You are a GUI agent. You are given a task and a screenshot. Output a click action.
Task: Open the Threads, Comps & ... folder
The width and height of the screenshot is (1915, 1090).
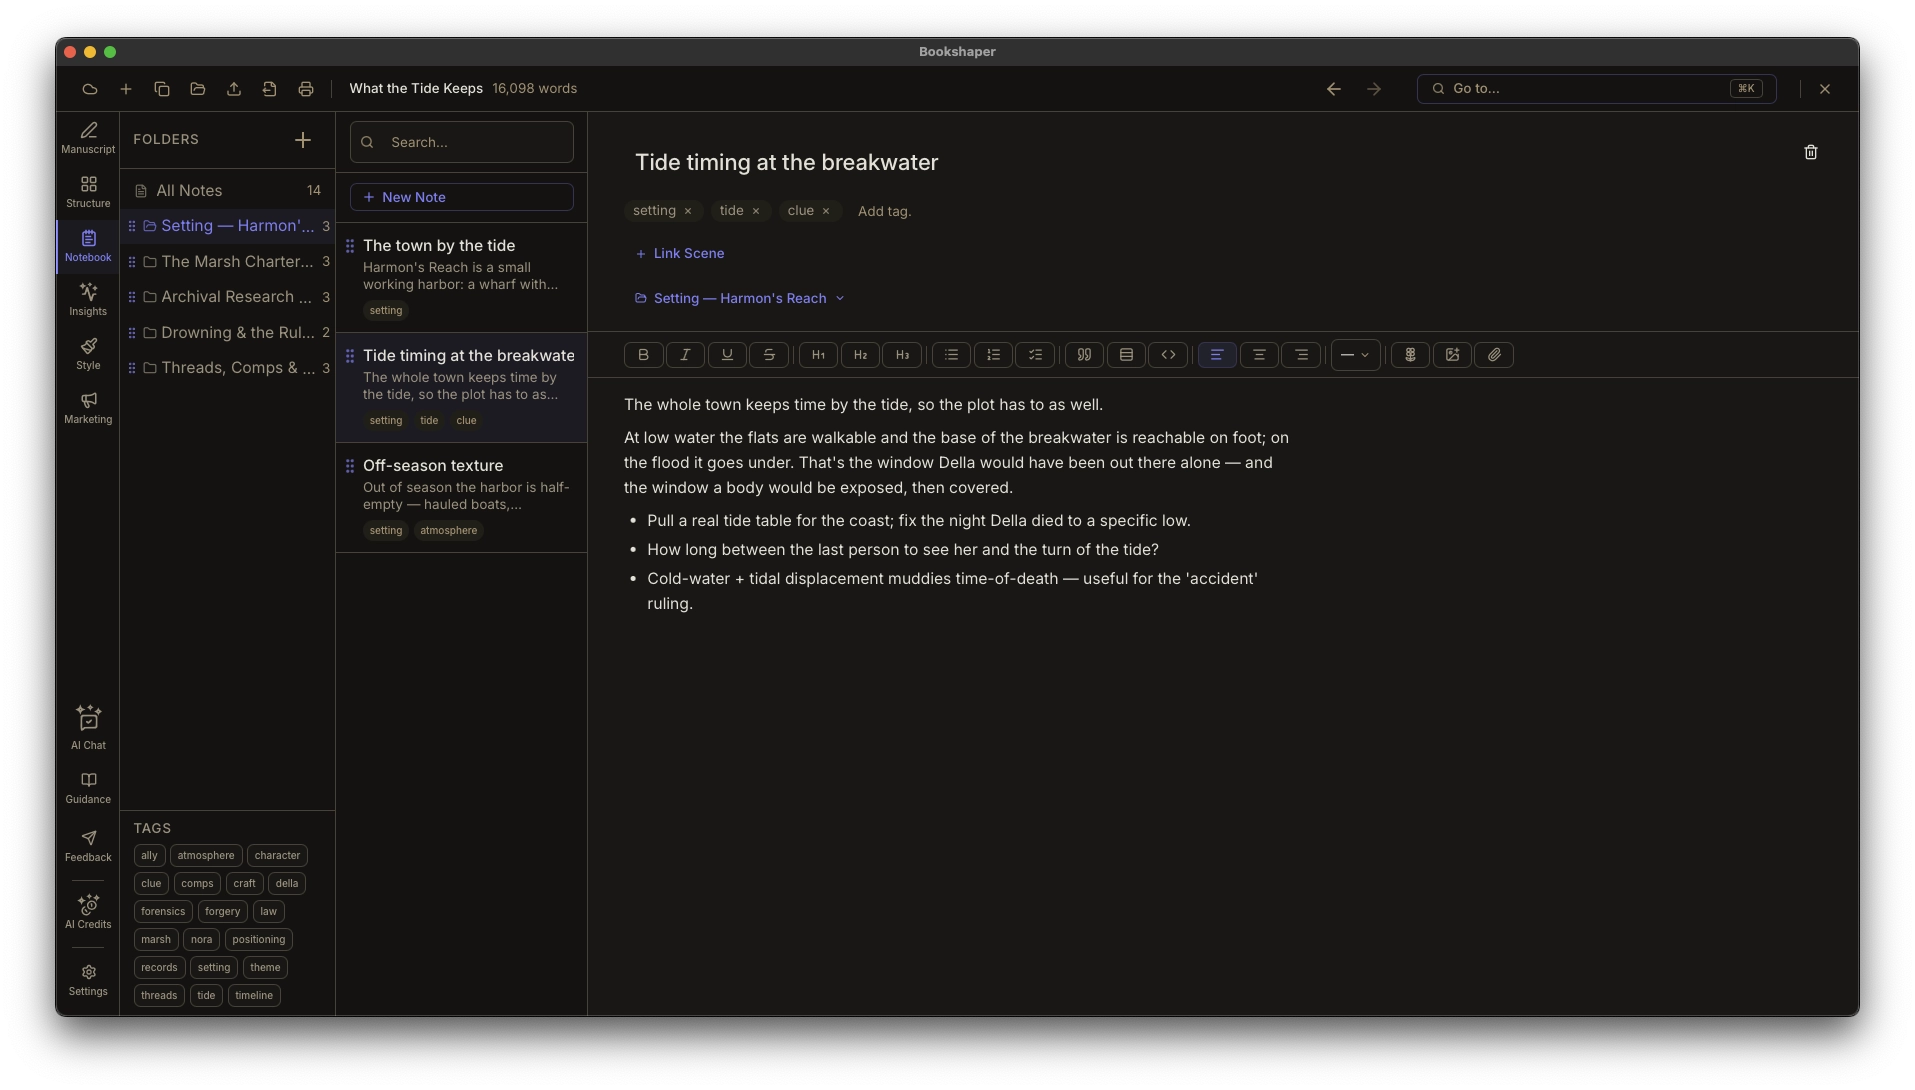pos(228,368)
